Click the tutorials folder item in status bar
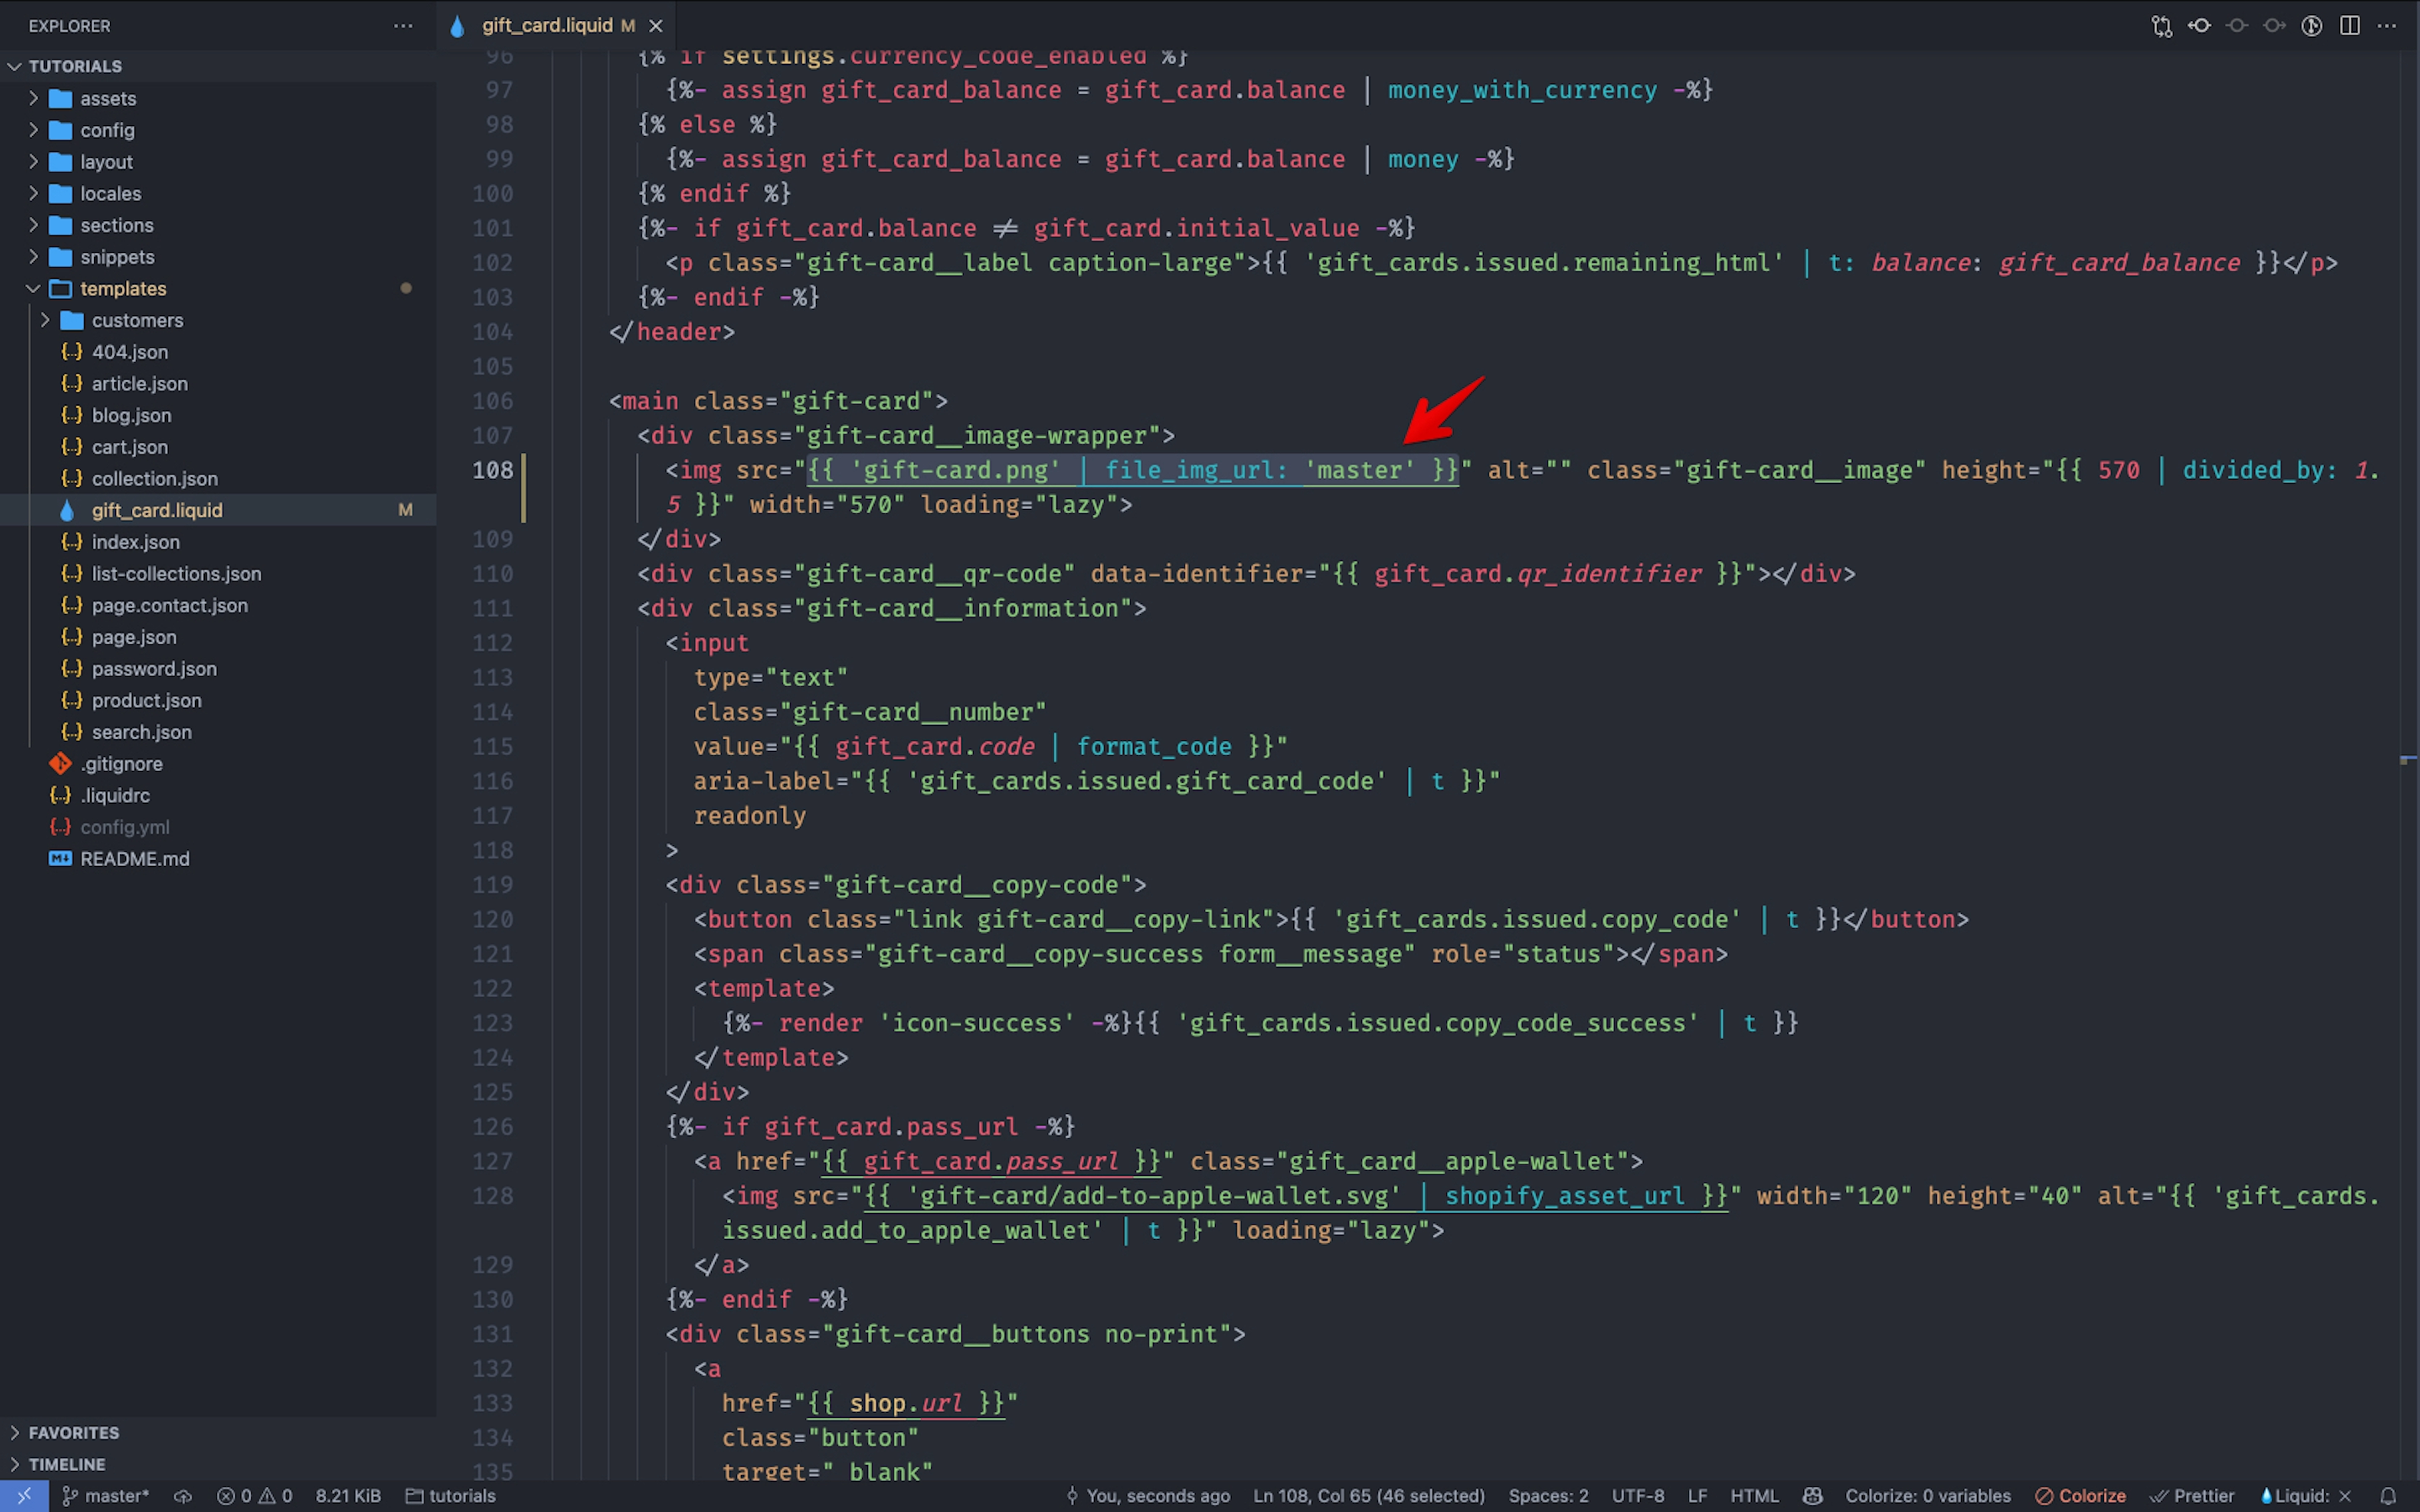Image resolution: width=2420 pixels, height=1512 pixels. [451, 1496]
